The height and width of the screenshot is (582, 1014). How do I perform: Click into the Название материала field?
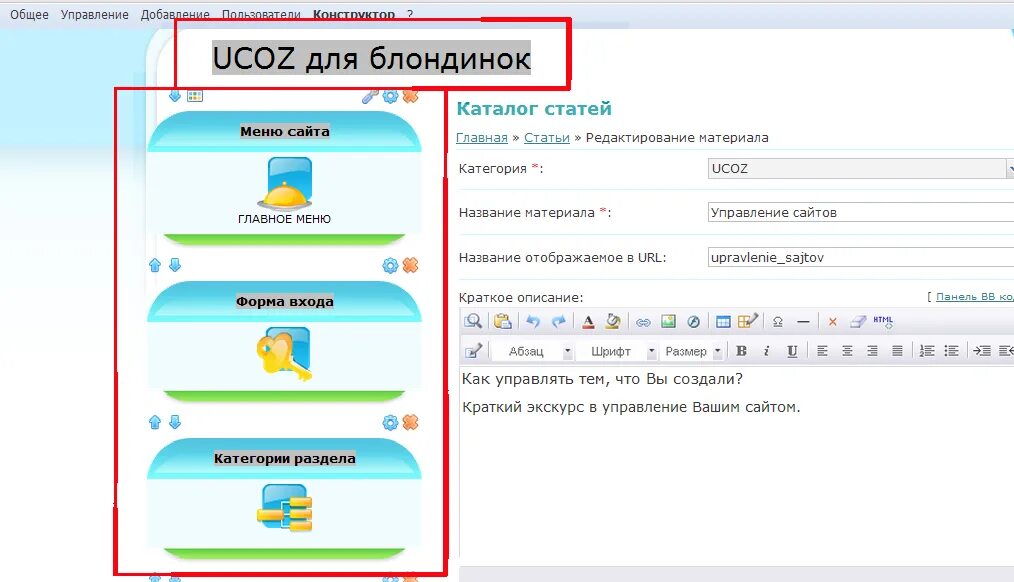coord(861,212)
